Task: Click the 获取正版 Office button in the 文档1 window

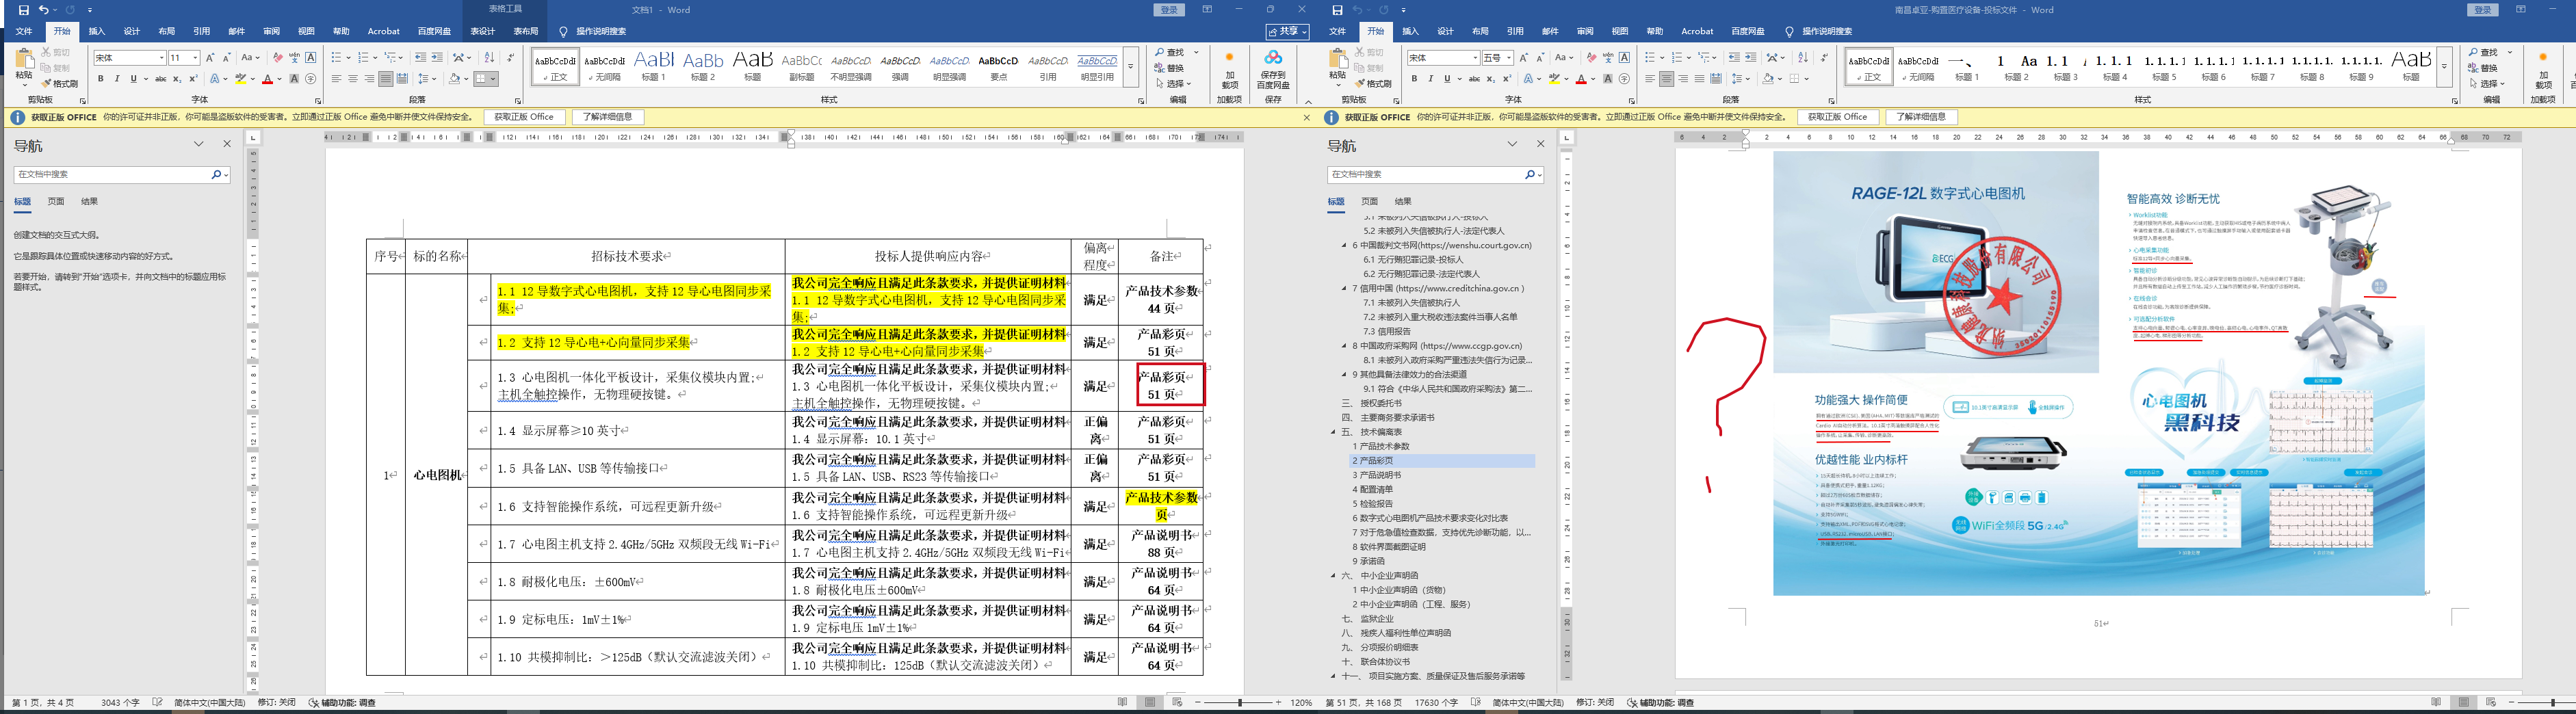Action: 523,117
